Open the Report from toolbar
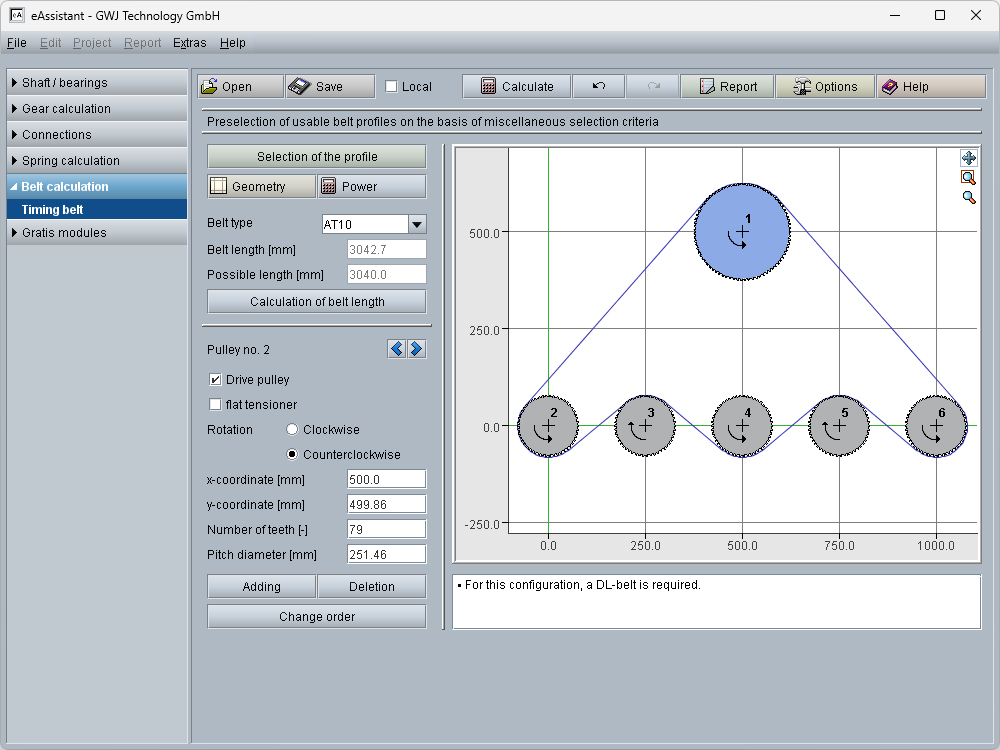The image size is (1000, 750). 727,86
